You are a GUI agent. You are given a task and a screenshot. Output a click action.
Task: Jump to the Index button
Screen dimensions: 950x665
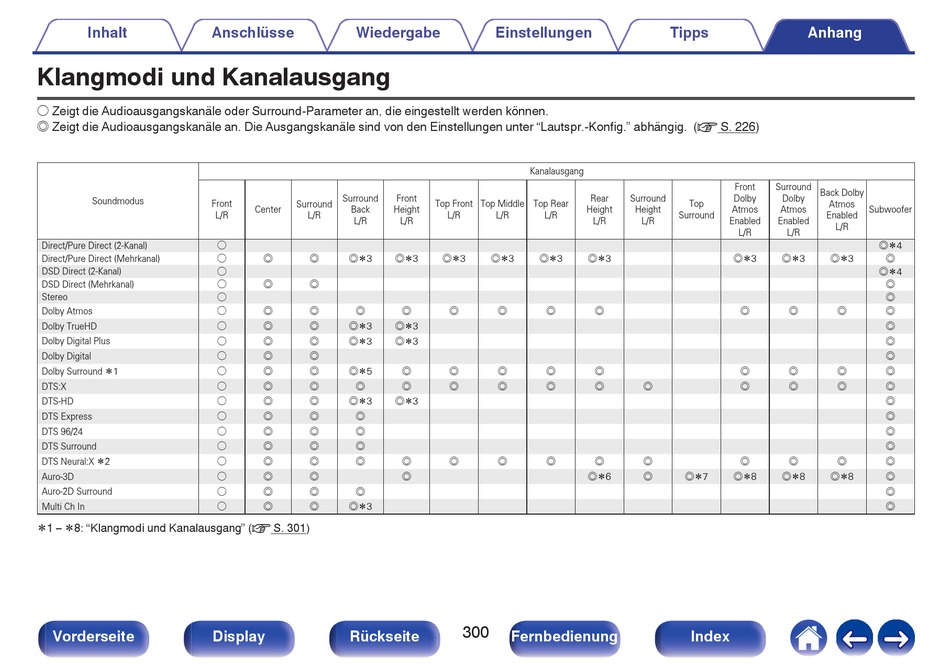pyautogui.click(x=709, y=638)
